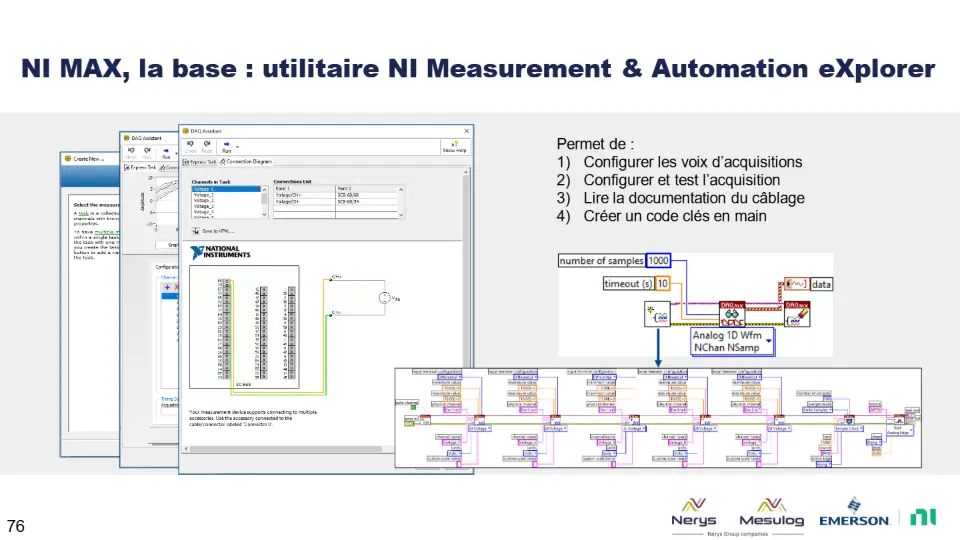Switch to Express Task tab in front DAQ Assistant
The image size is (960, 540).
[200, 162]
